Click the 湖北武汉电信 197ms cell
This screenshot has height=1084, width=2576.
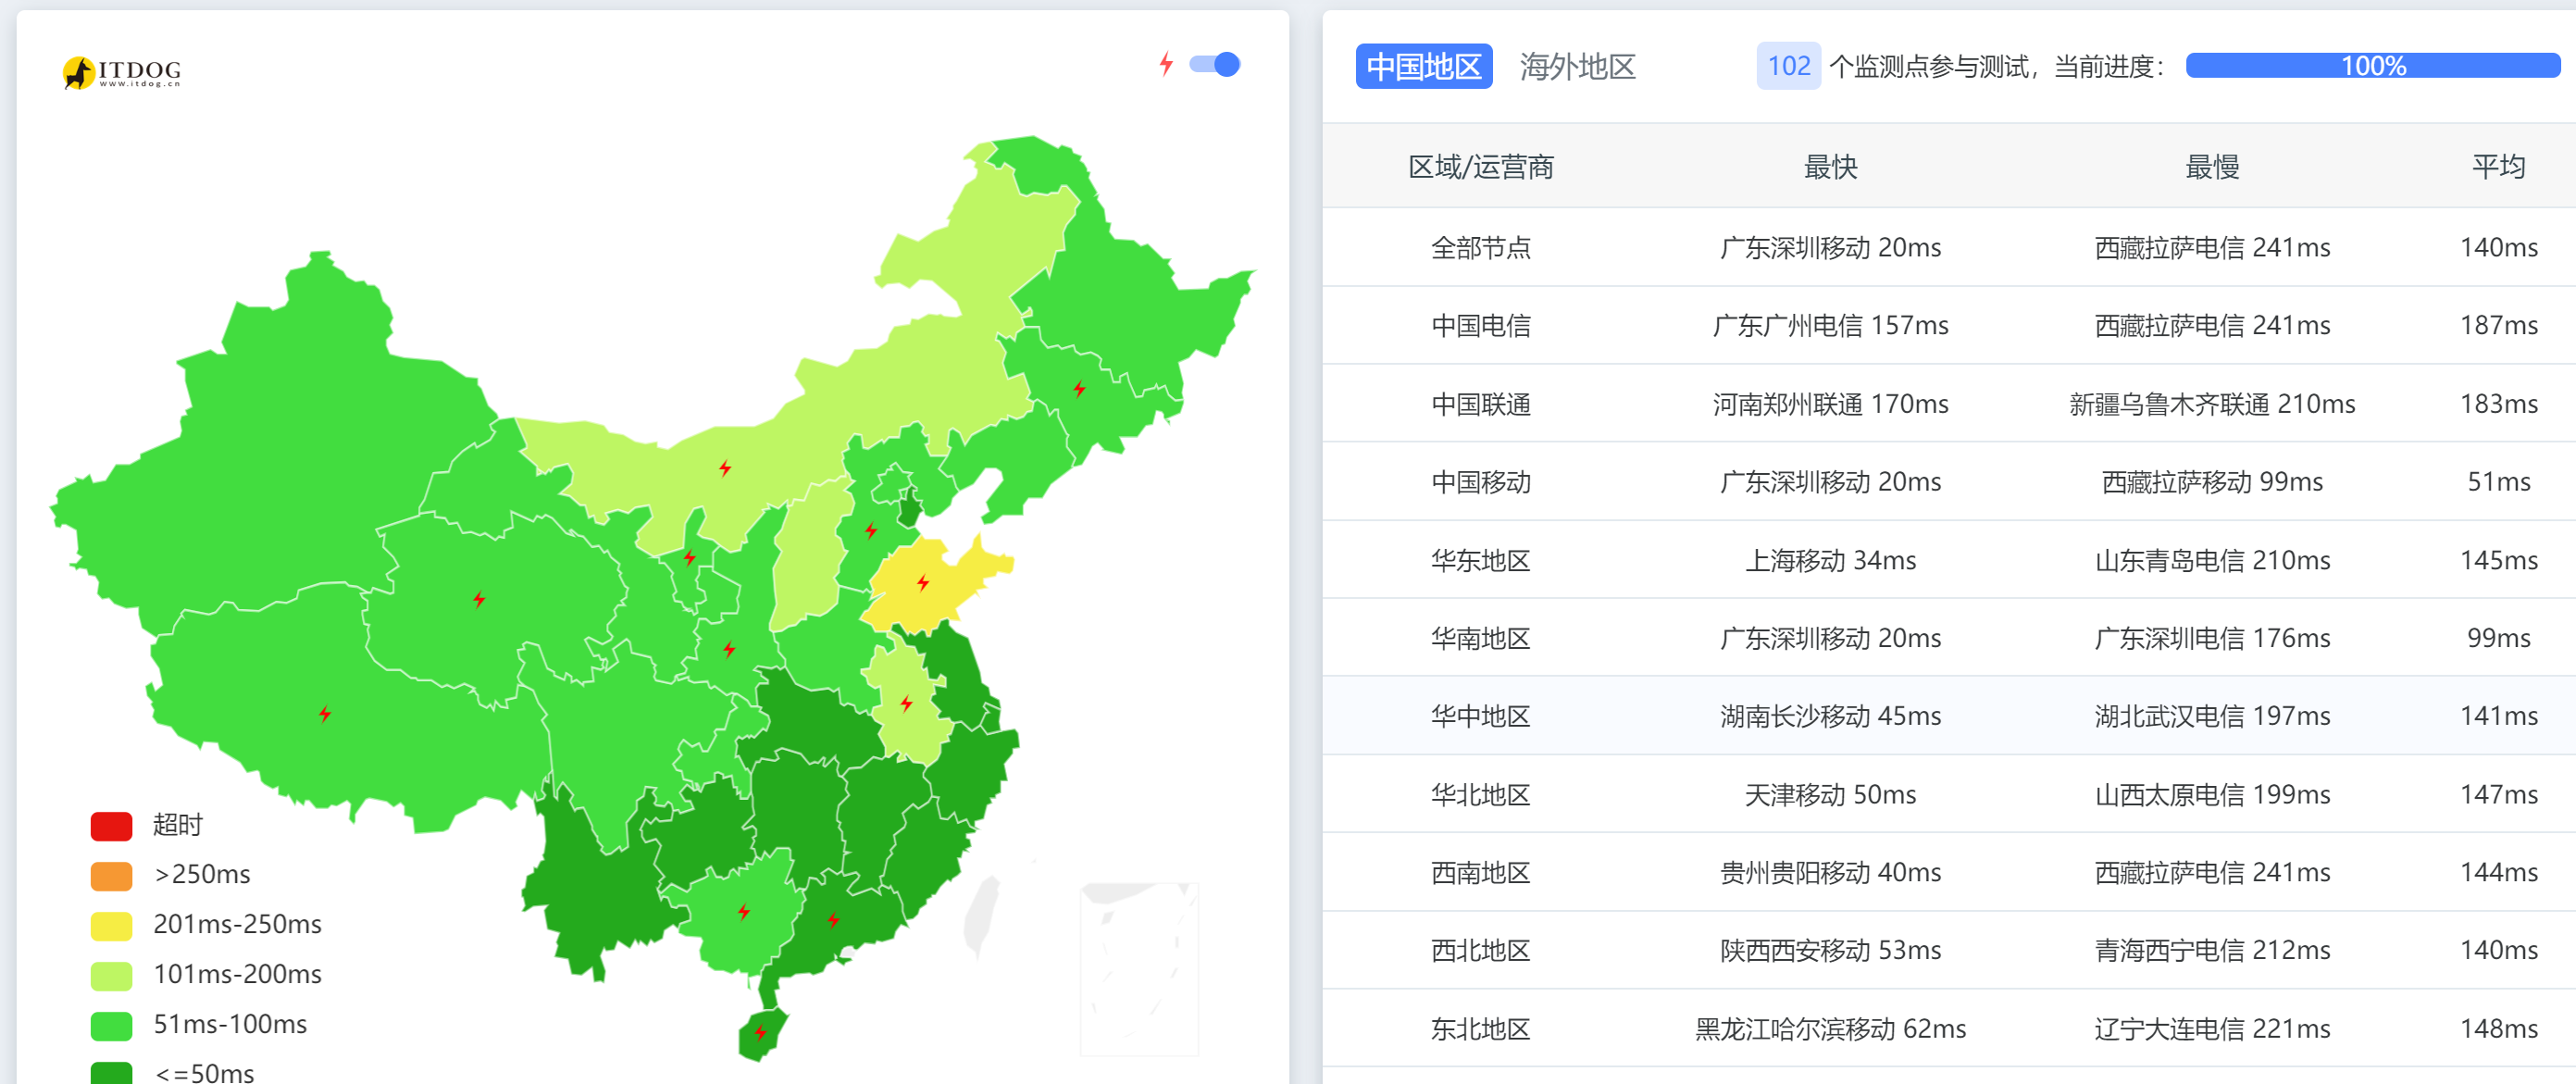point(2212,716)
